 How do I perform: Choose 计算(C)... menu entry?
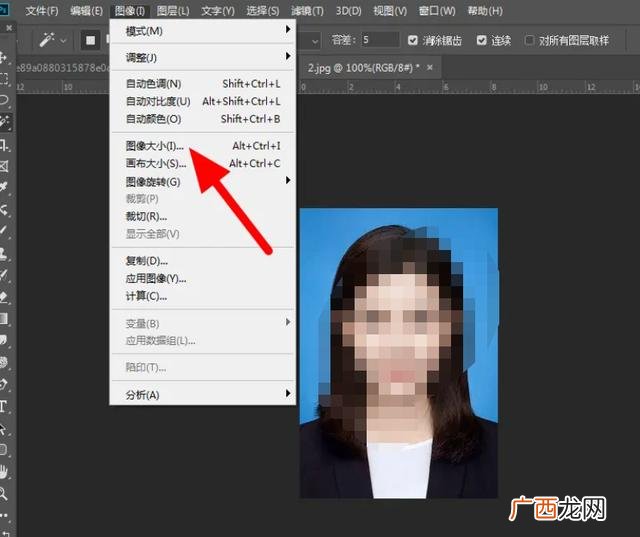[x=203, y=296]
